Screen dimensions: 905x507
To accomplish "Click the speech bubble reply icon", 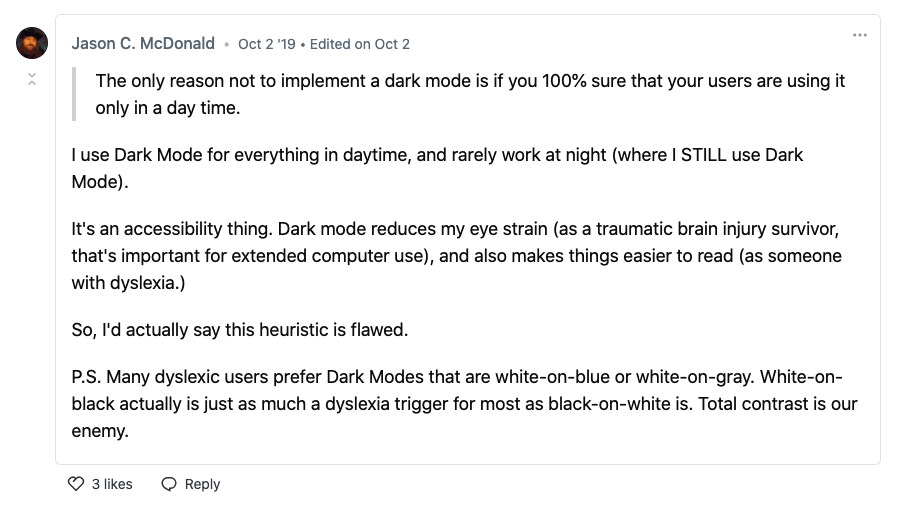I will point(169,484).
